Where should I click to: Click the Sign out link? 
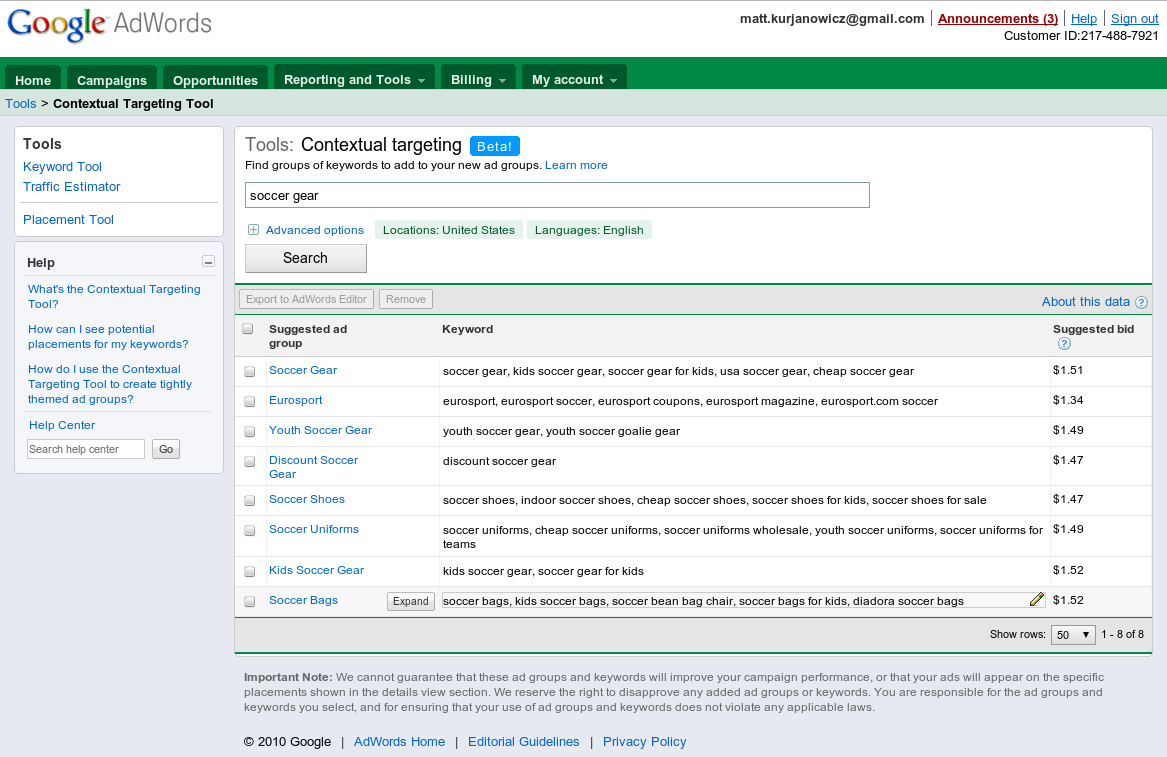click(x=1134, y=19)
